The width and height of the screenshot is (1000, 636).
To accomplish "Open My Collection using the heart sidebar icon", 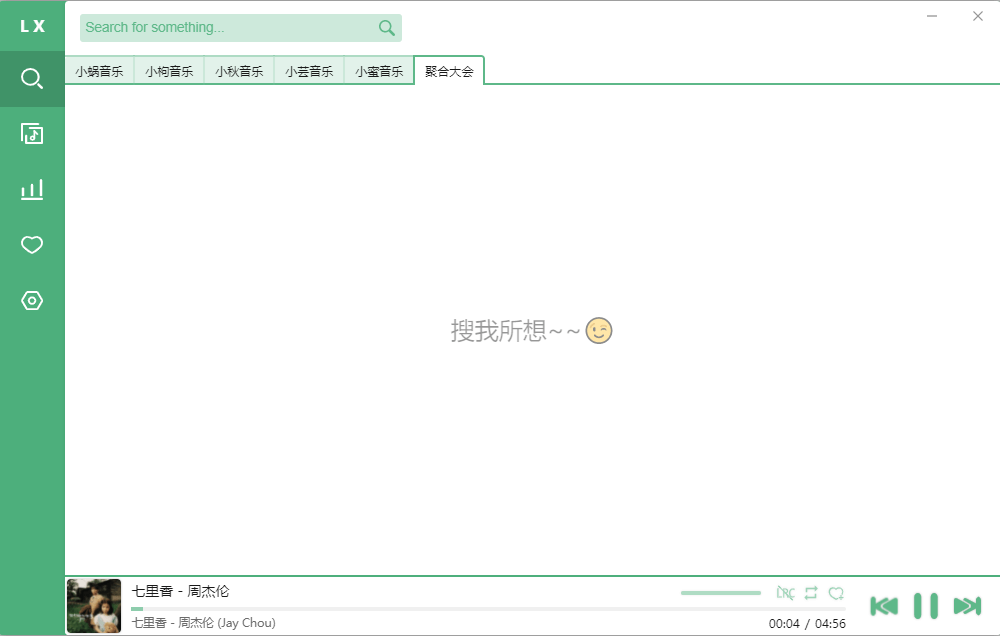I will point(31,244).
